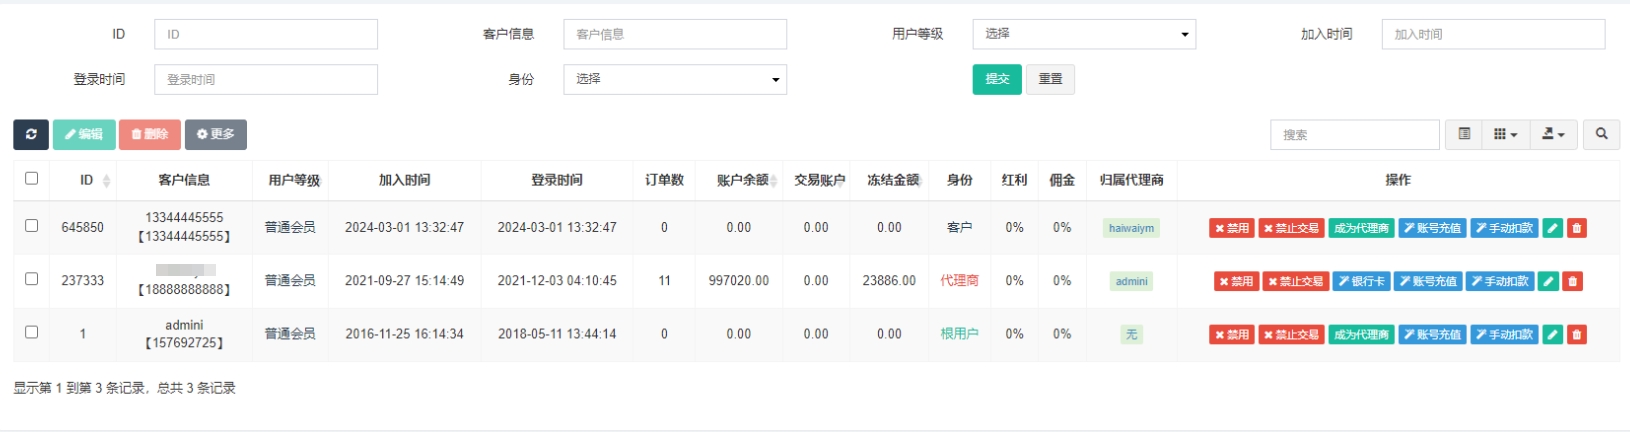Open the 用户等级 select dropdown
The image size is (1630, 432).
1083,34
